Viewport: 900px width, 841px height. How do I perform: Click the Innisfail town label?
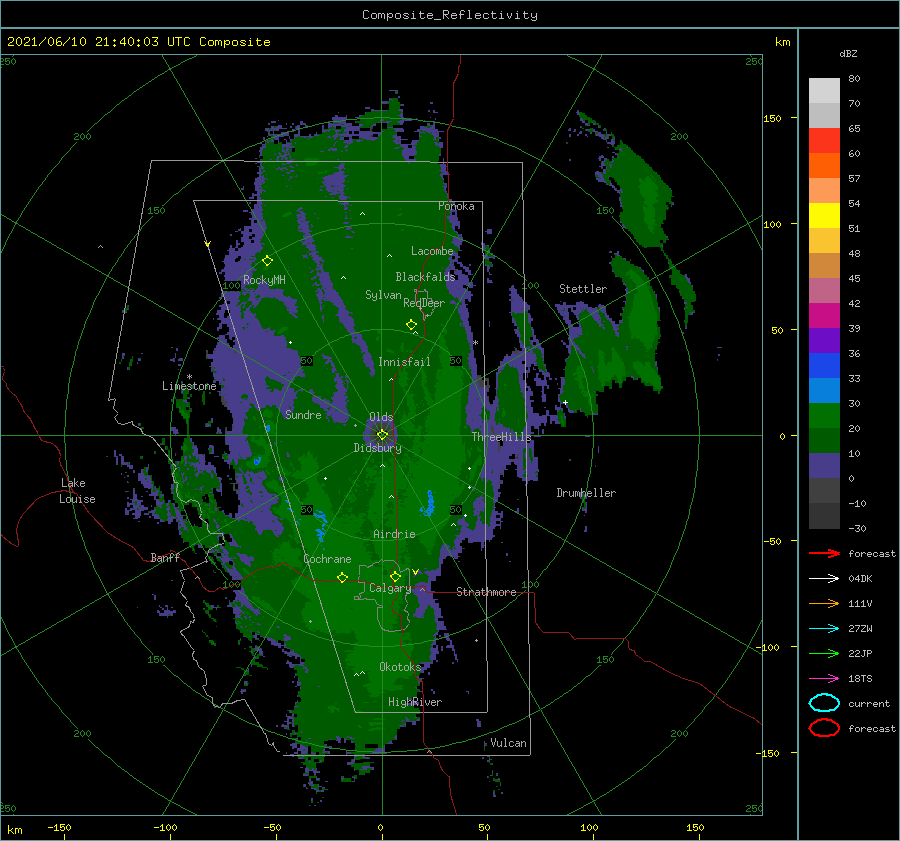tap(404, 362)
